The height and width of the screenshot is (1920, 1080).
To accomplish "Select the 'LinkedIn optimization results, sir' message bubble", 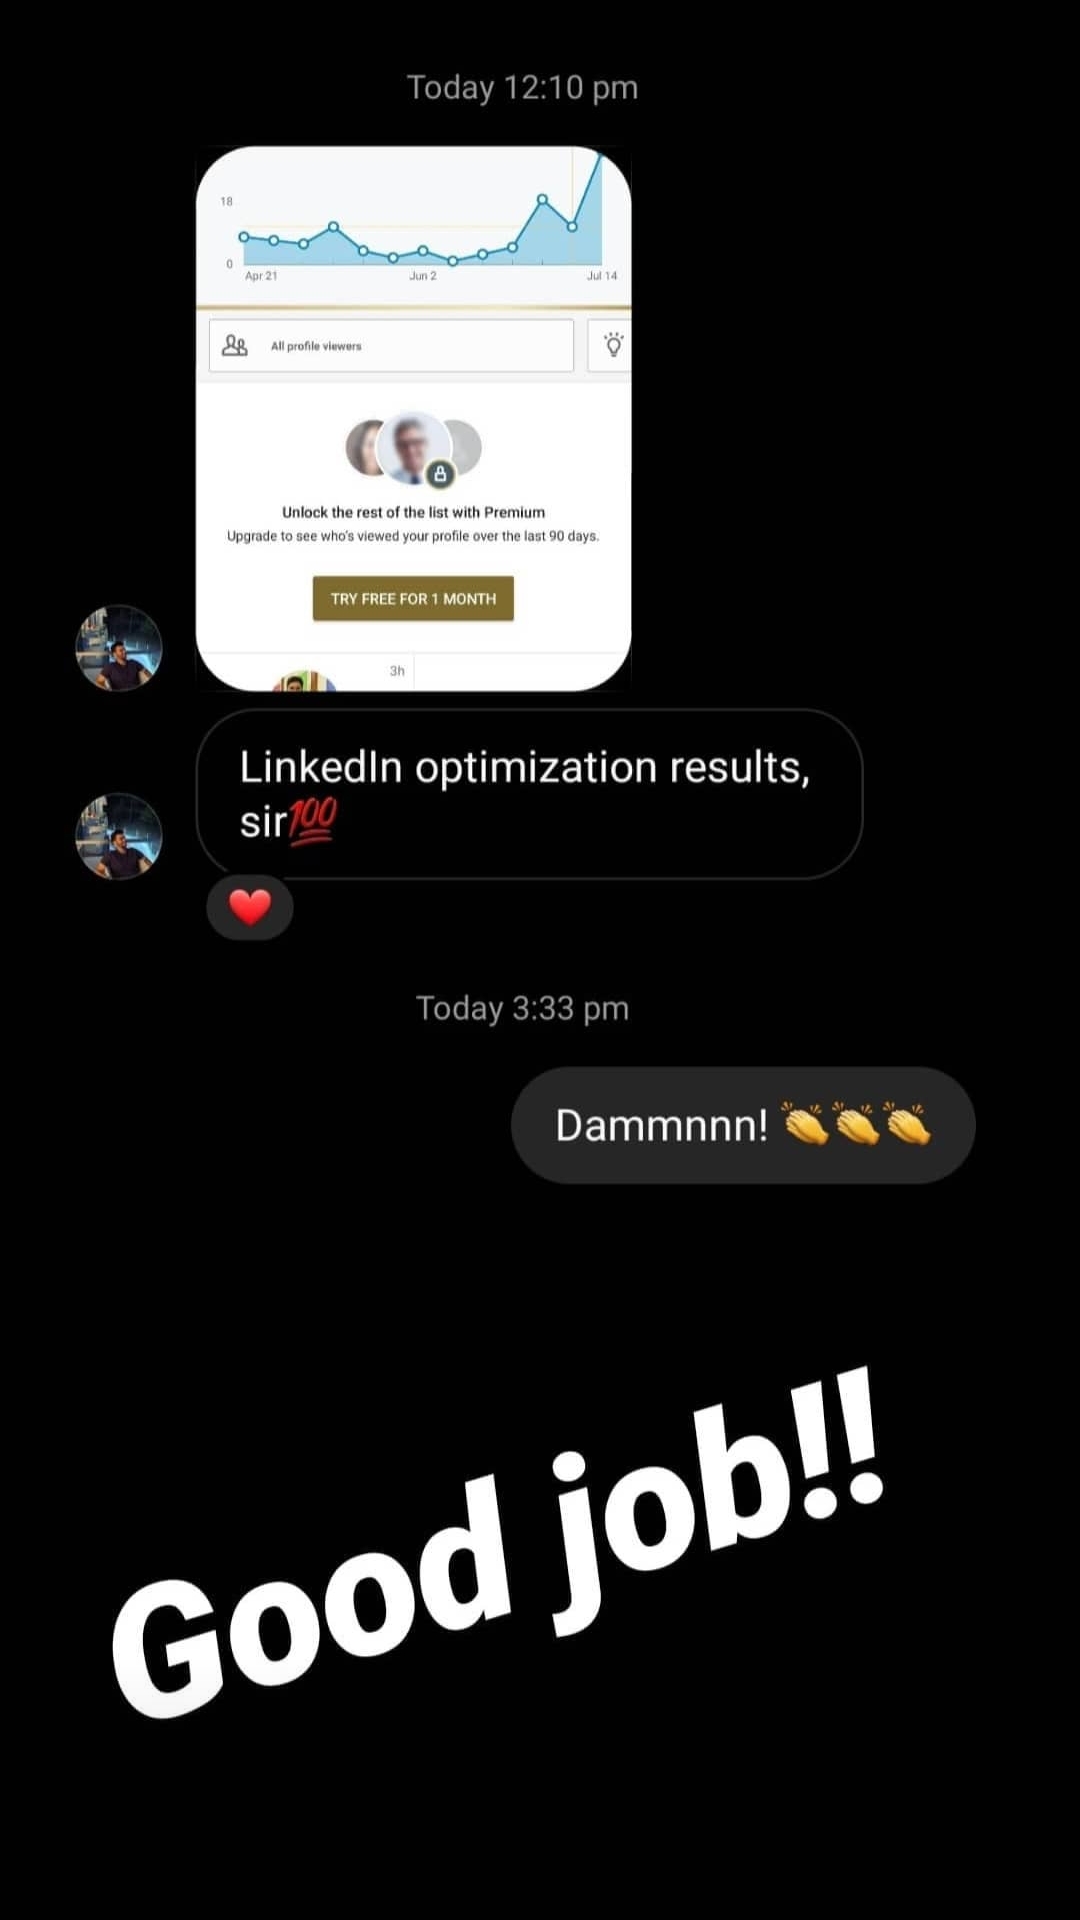I will coord(529,794).
